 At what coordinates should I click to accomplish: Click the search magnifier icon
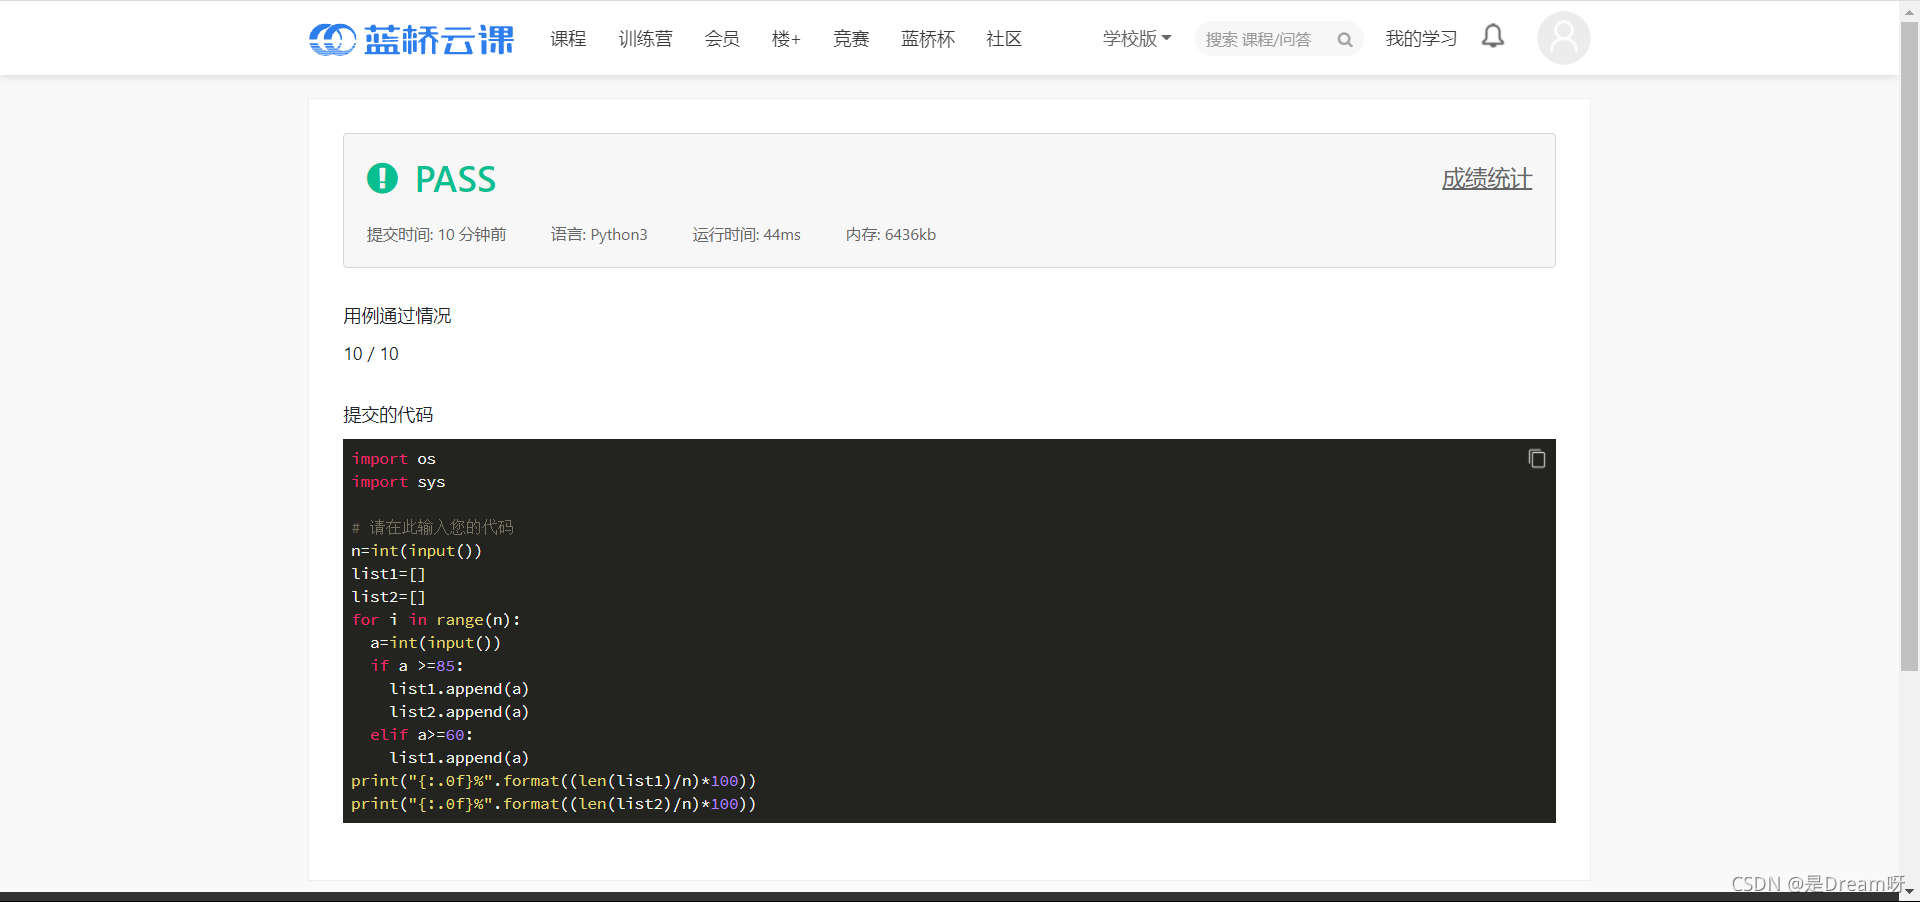pyautogui.click(x=1345, y=40)
